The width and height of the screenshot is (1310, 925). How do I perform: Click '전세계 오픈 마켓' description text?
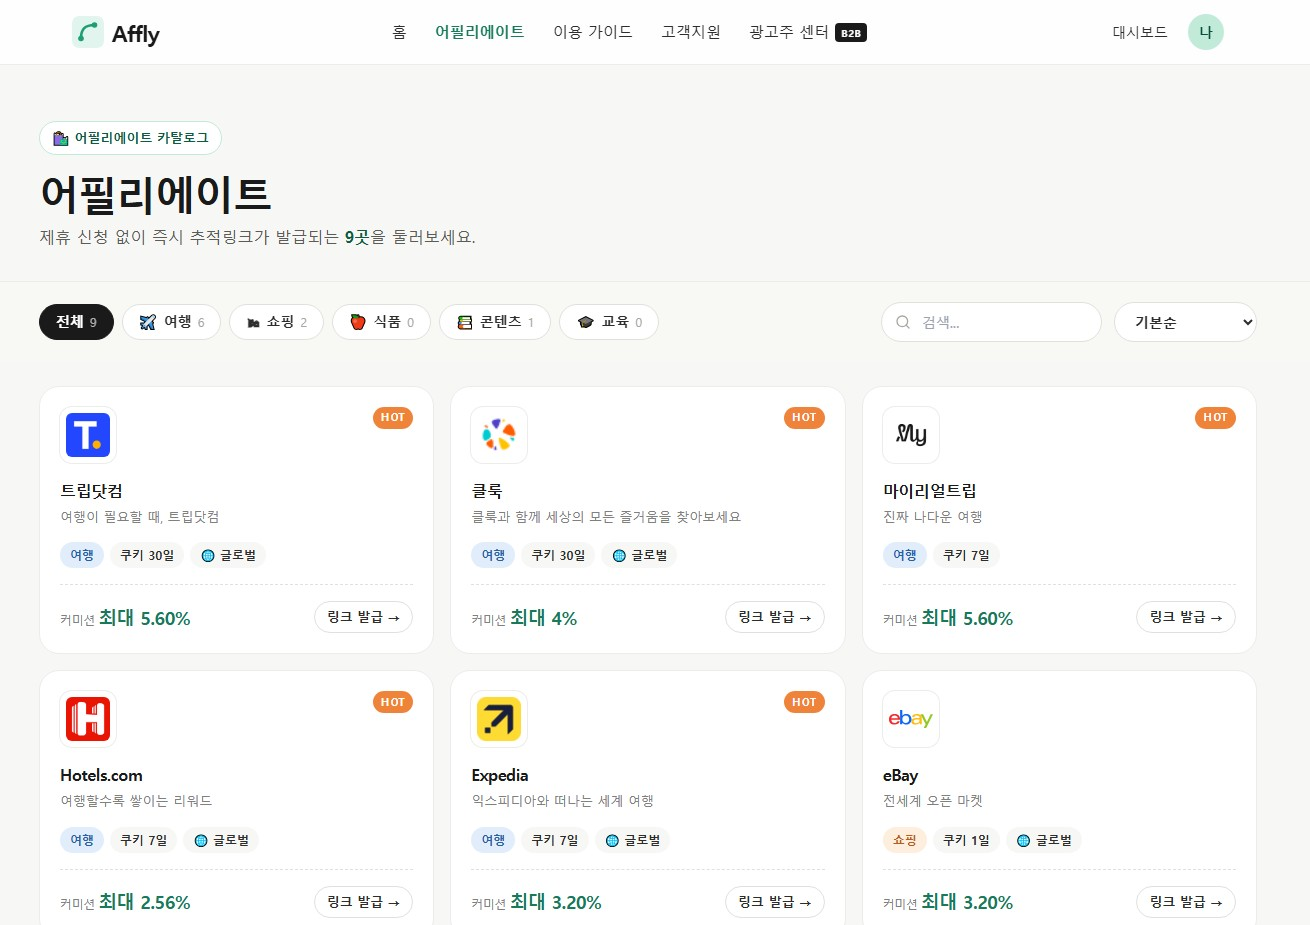coord(933,801)
